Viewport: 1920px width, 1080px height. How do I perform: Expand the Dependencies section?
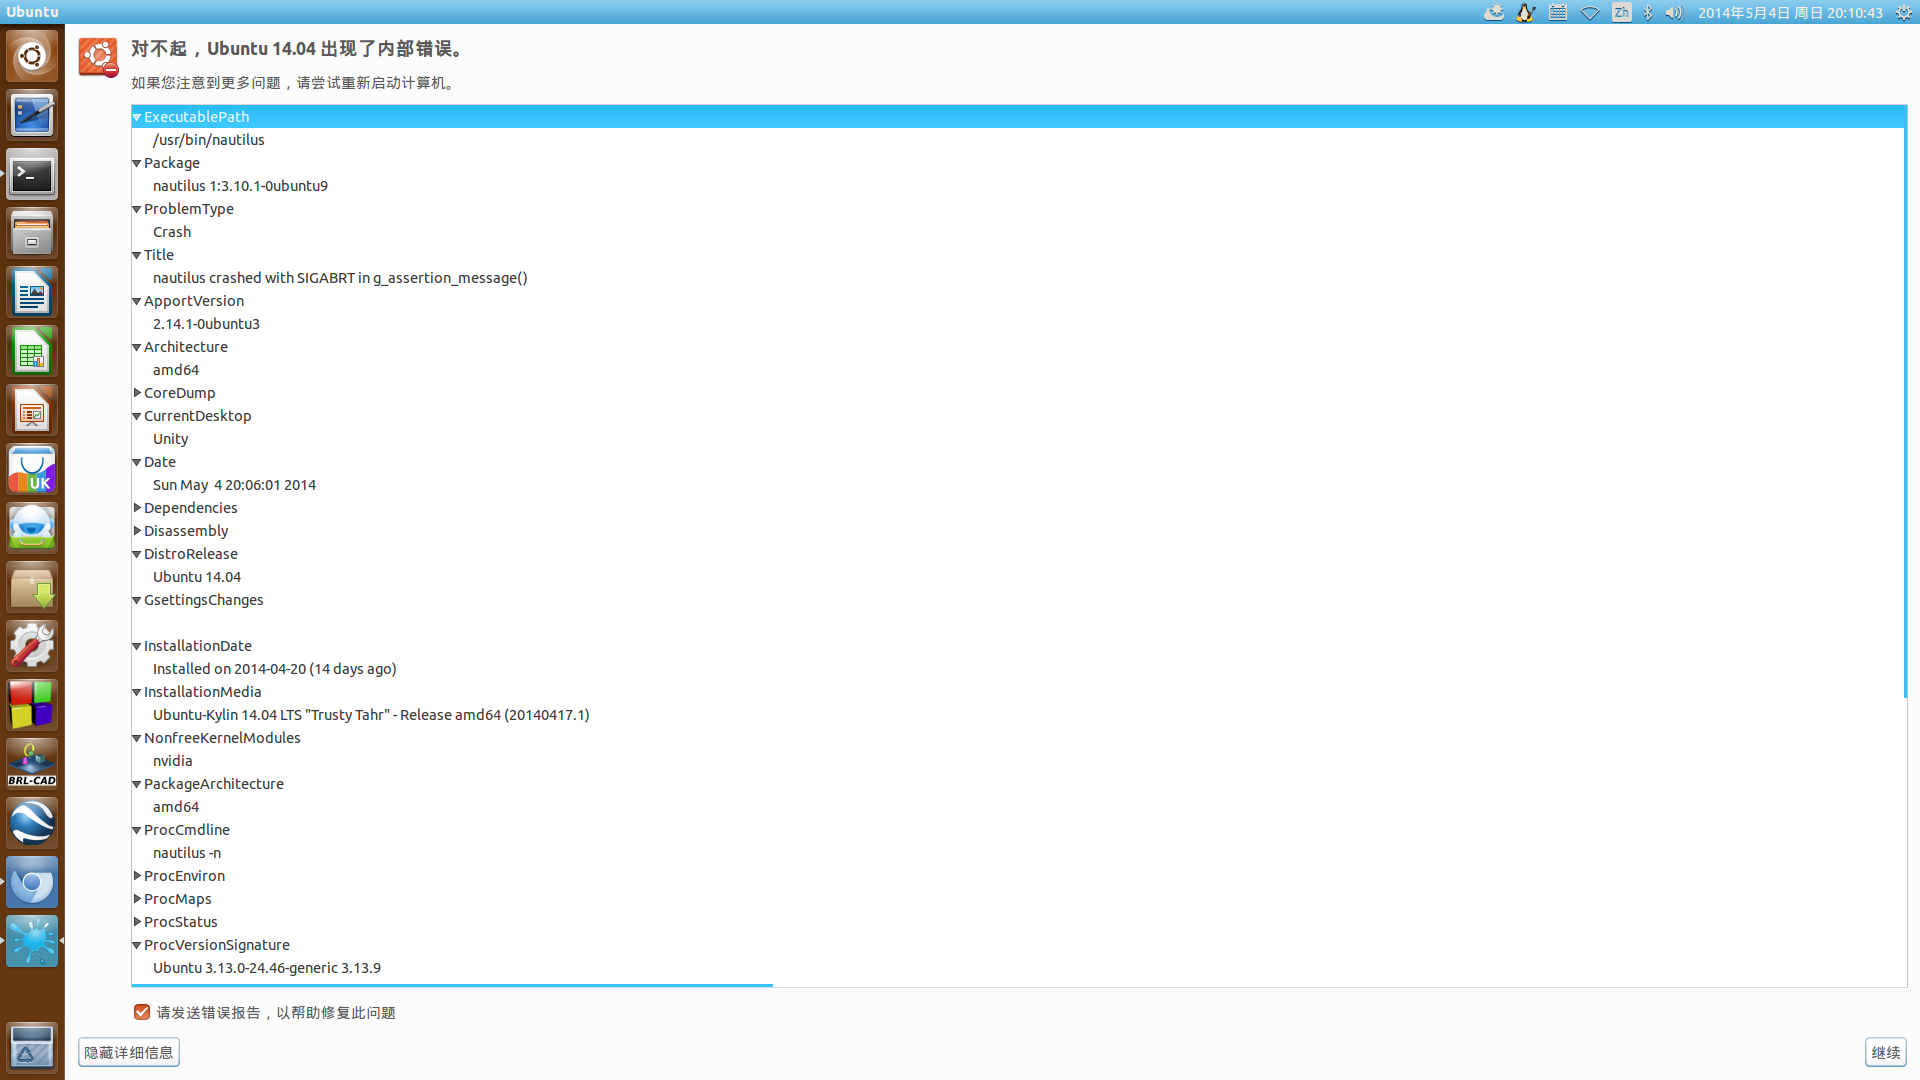[137, 508]
